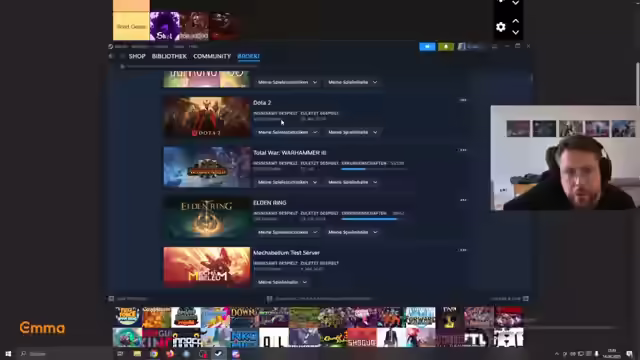The height and width of the screenshot is (360, 640).
Task: Select the FORWARD game tile in bottom image pool
Action: (x=420, y=317)
